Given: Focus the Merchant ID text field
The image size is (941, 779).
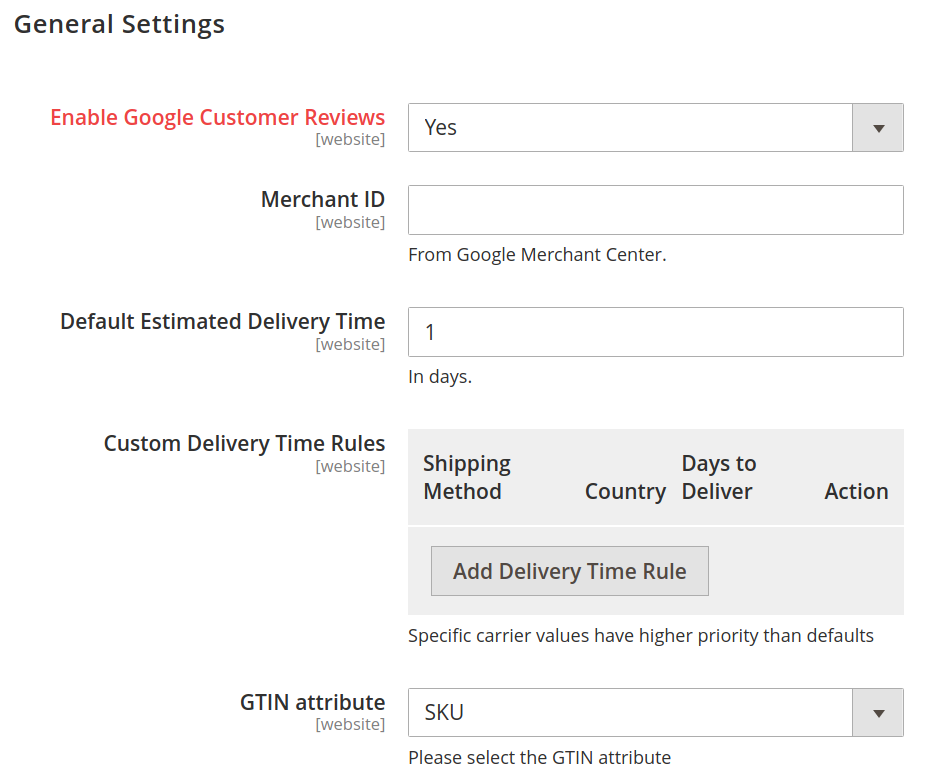Looking at the screenshot, I should [655, 210].
